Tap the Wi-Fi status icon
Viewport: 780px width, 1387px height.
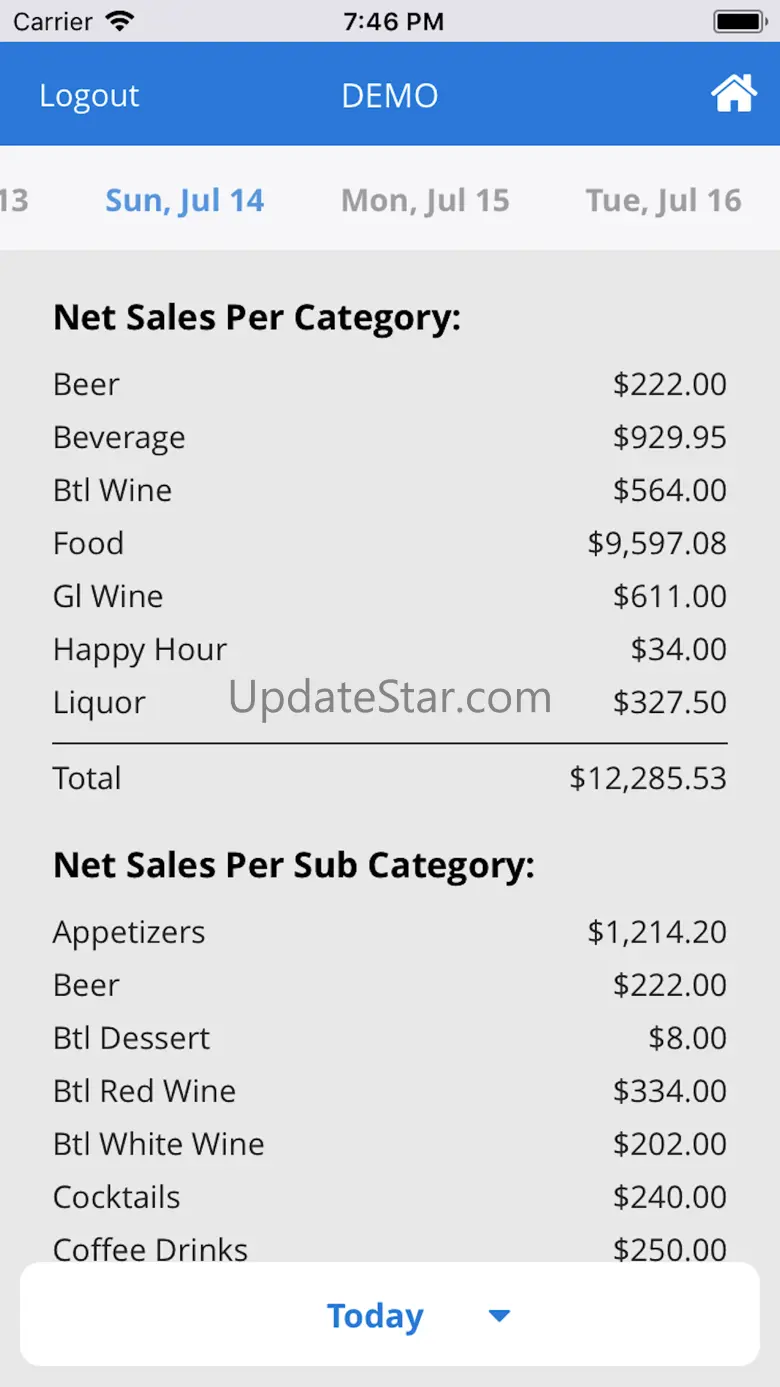coord(120,21)
